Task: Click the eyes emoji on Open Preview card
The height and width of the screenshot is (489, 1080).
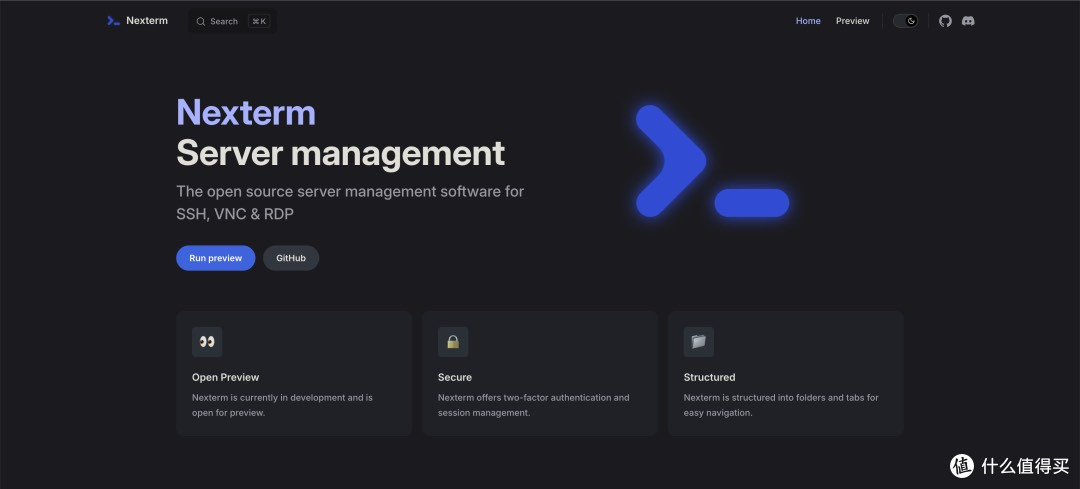Action: [207, 342]
